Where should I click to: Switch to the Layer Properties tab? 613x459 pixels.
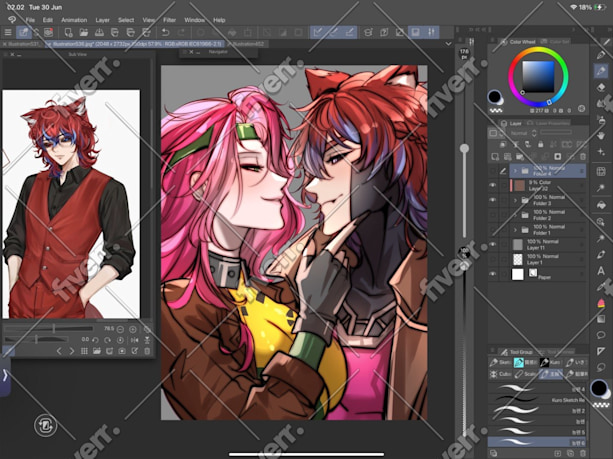point(548,123)
